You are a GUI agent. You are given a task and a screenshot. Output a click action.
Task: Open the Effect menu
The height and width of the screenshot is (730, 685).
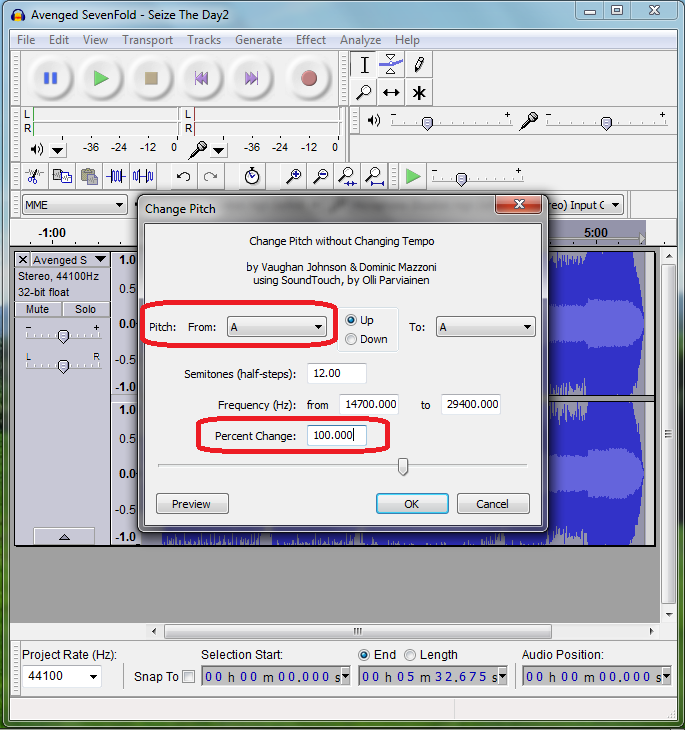click(x=311, y=40)
